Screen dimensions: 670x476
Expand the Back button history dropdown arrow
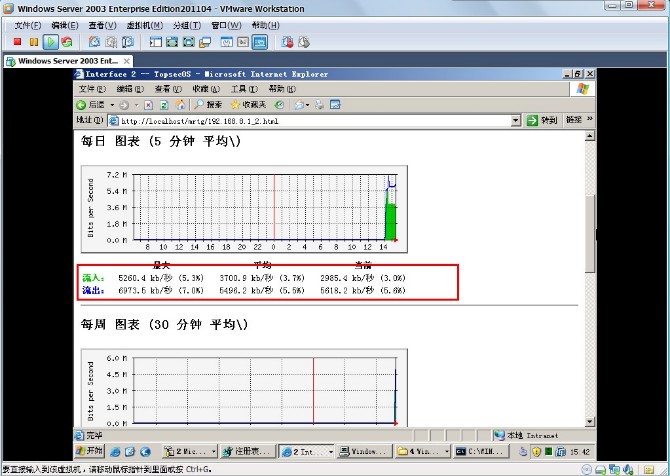pyautogui.click(x=109, y=104)
